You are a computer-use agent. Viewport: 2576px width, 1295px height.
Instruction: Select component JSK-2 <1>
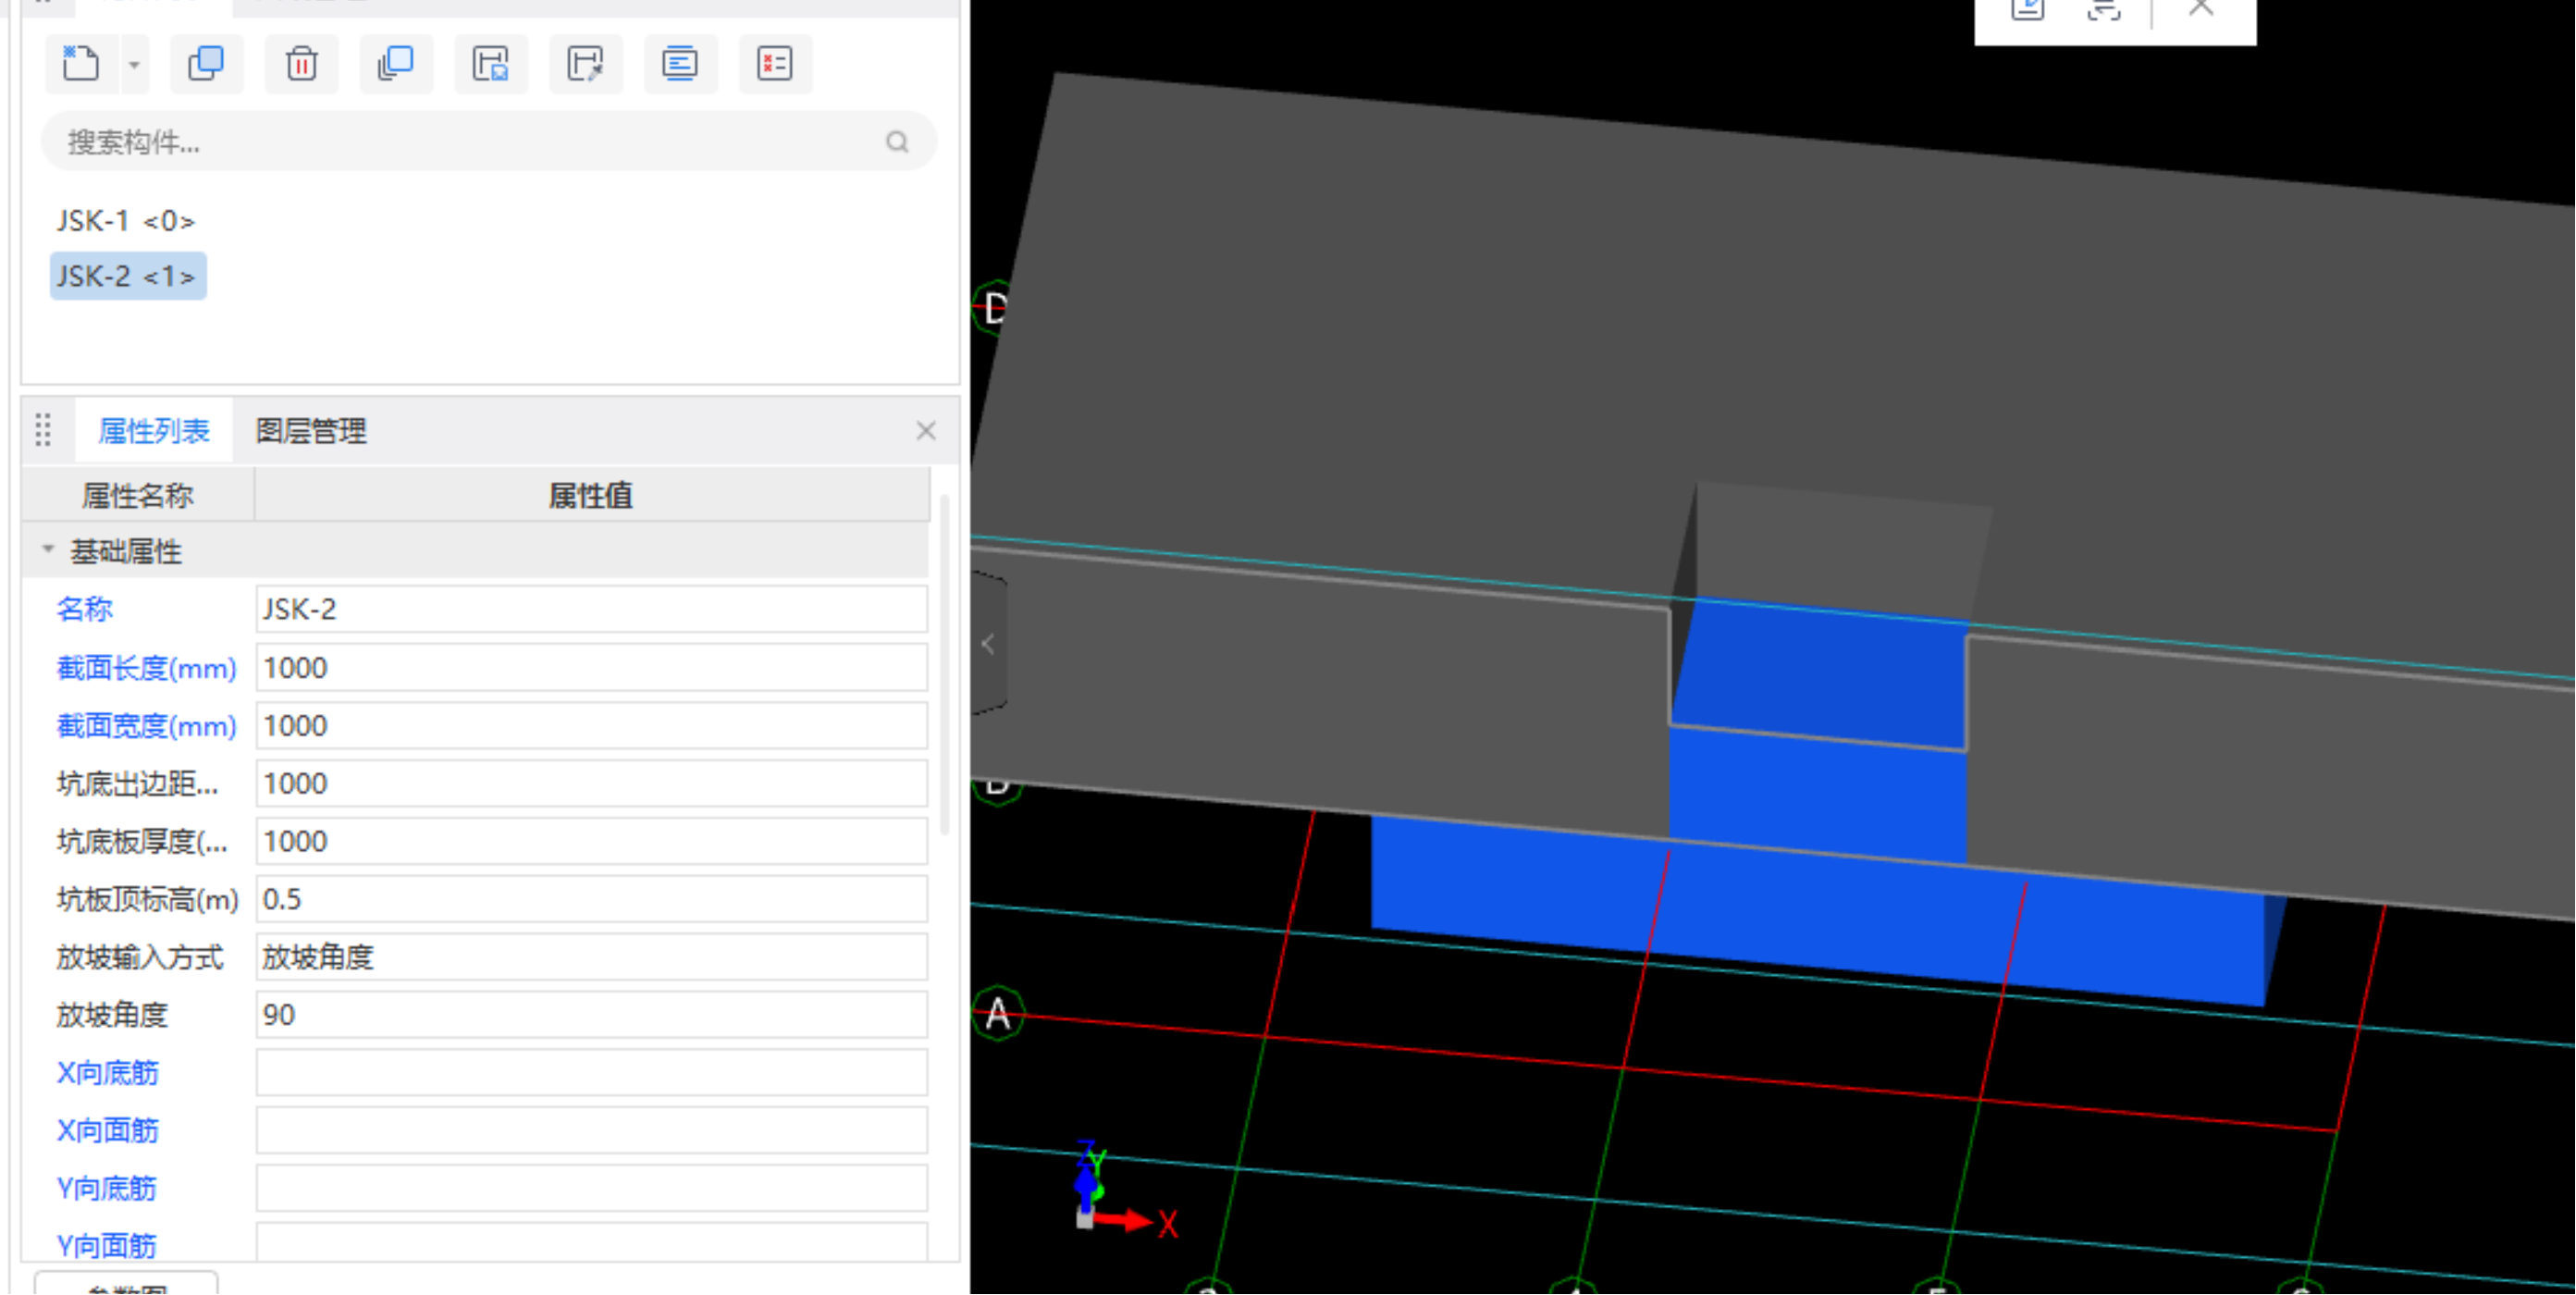128,276
